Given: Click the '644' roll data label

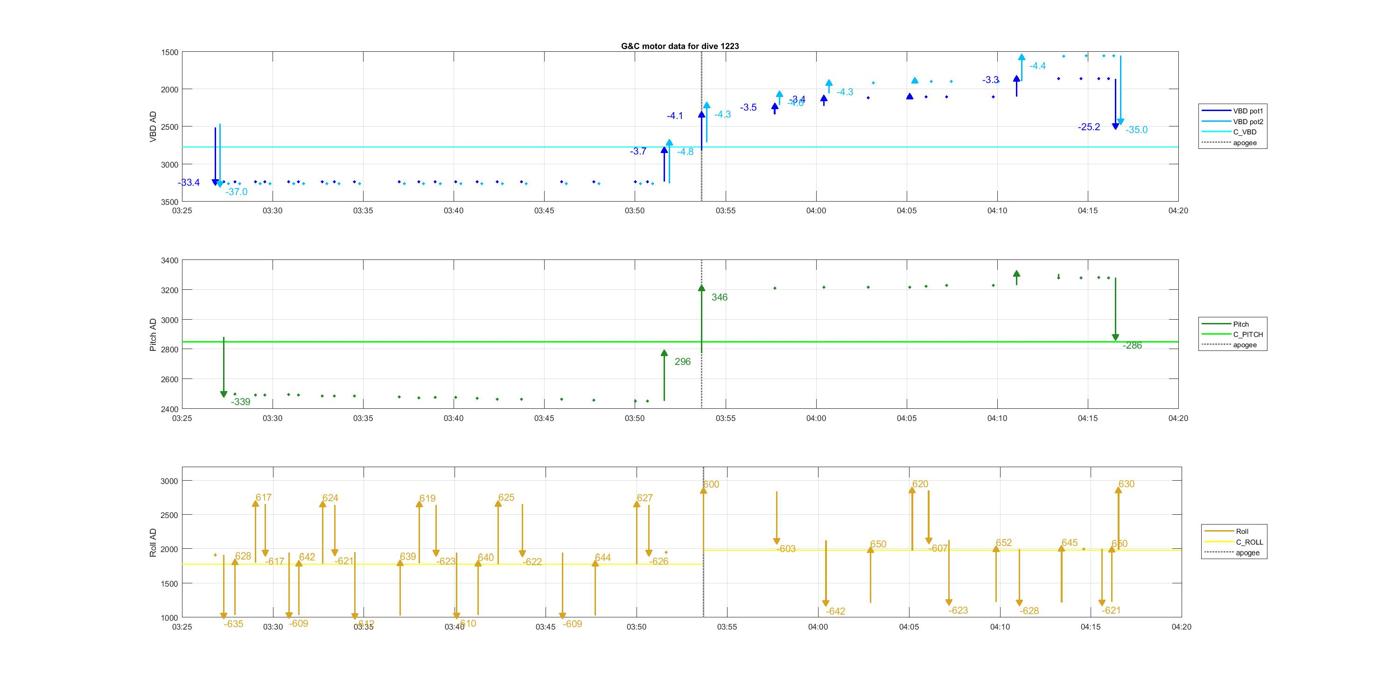Looking at the screenshot, I should tap(603, 558).
